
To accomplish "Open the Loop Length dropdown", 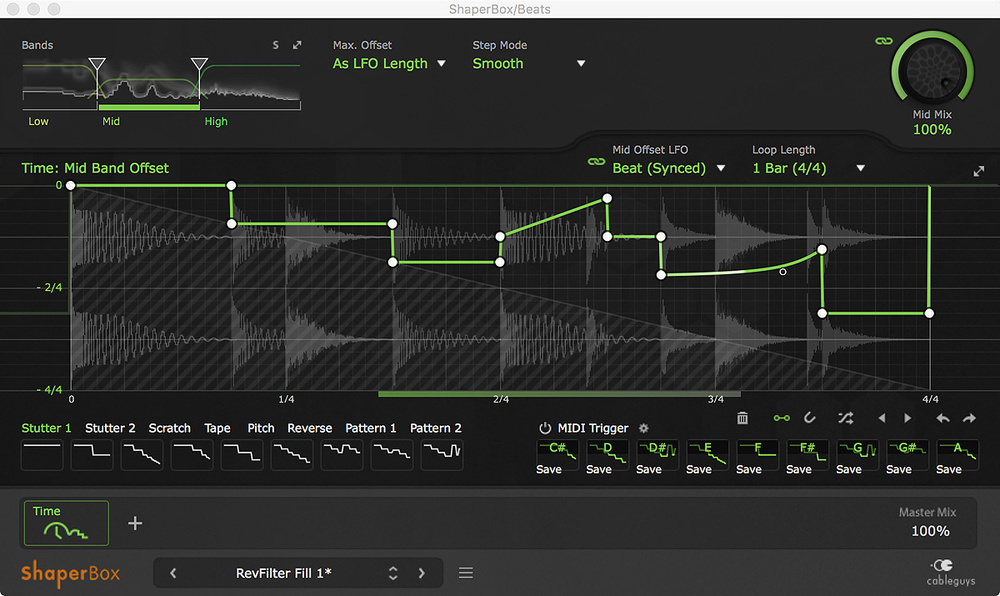I will pyautogui.click(x=808, y=168).
